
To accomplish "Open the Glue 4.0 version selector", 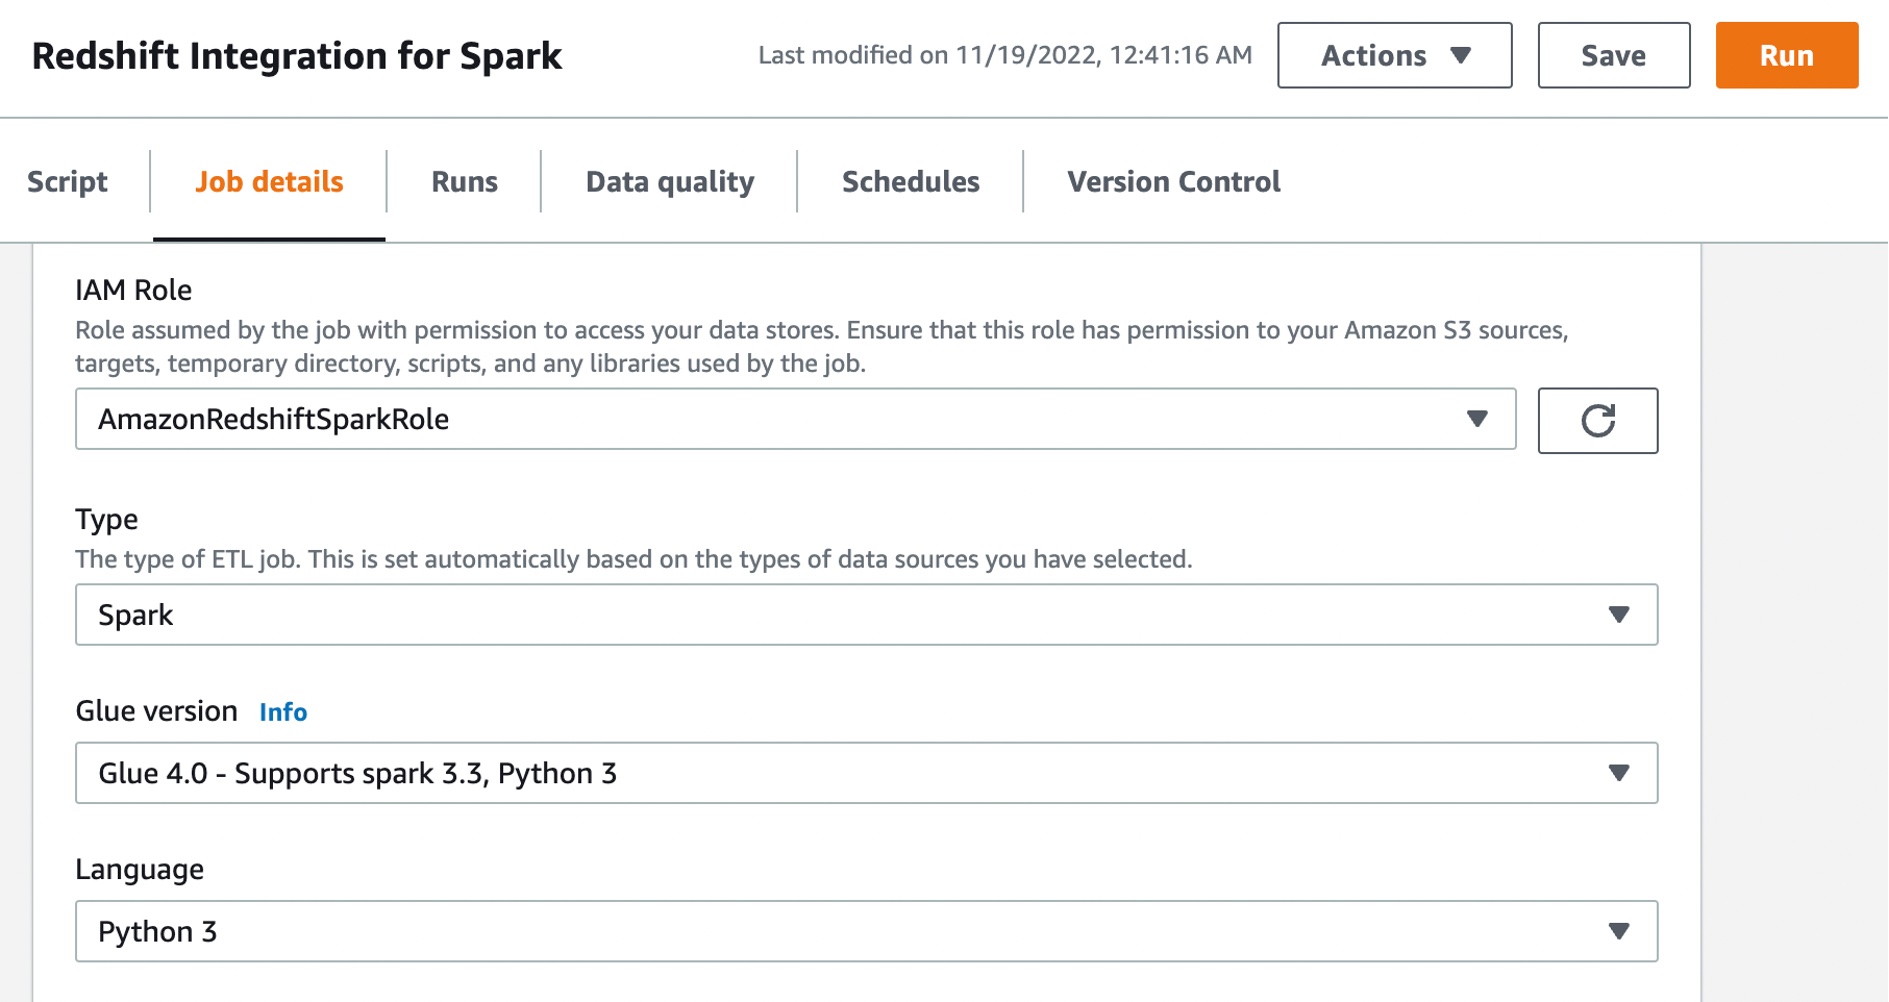I will click(866, 772).
